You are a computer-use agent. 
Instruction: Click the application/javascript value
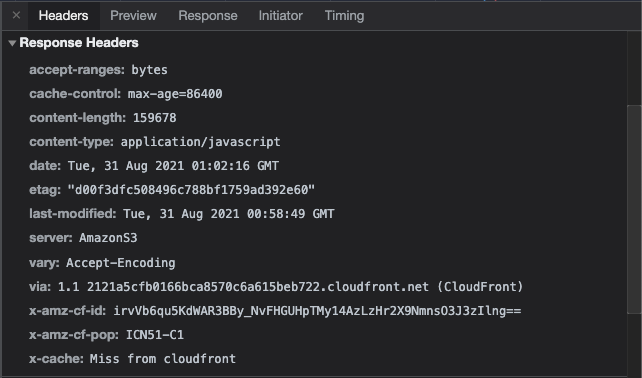[201, 142]
